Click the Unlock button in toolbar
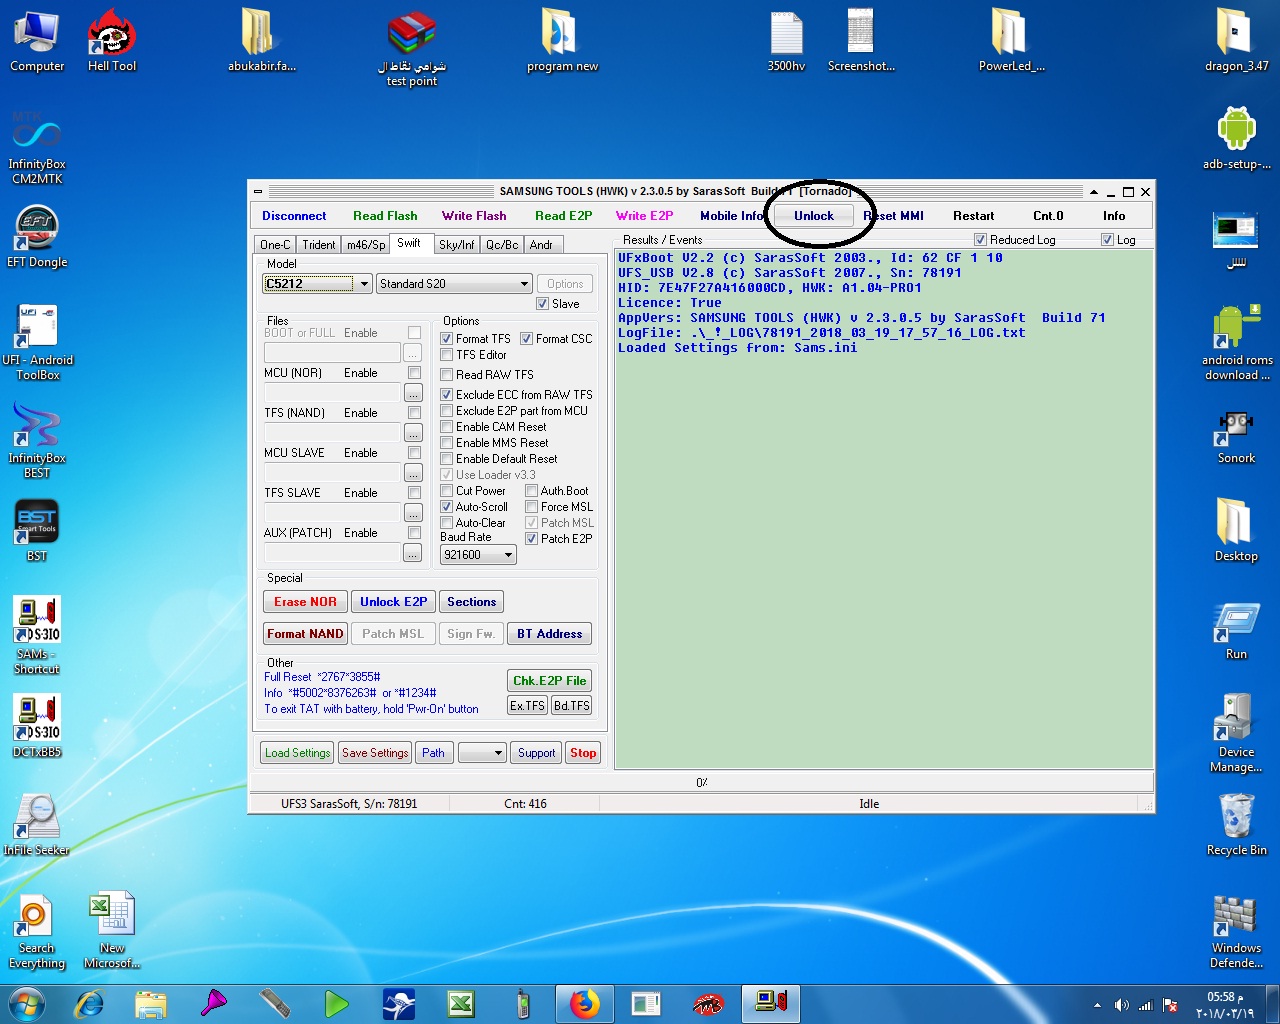Viewport: 1280px width, 1024px height. 814,216
